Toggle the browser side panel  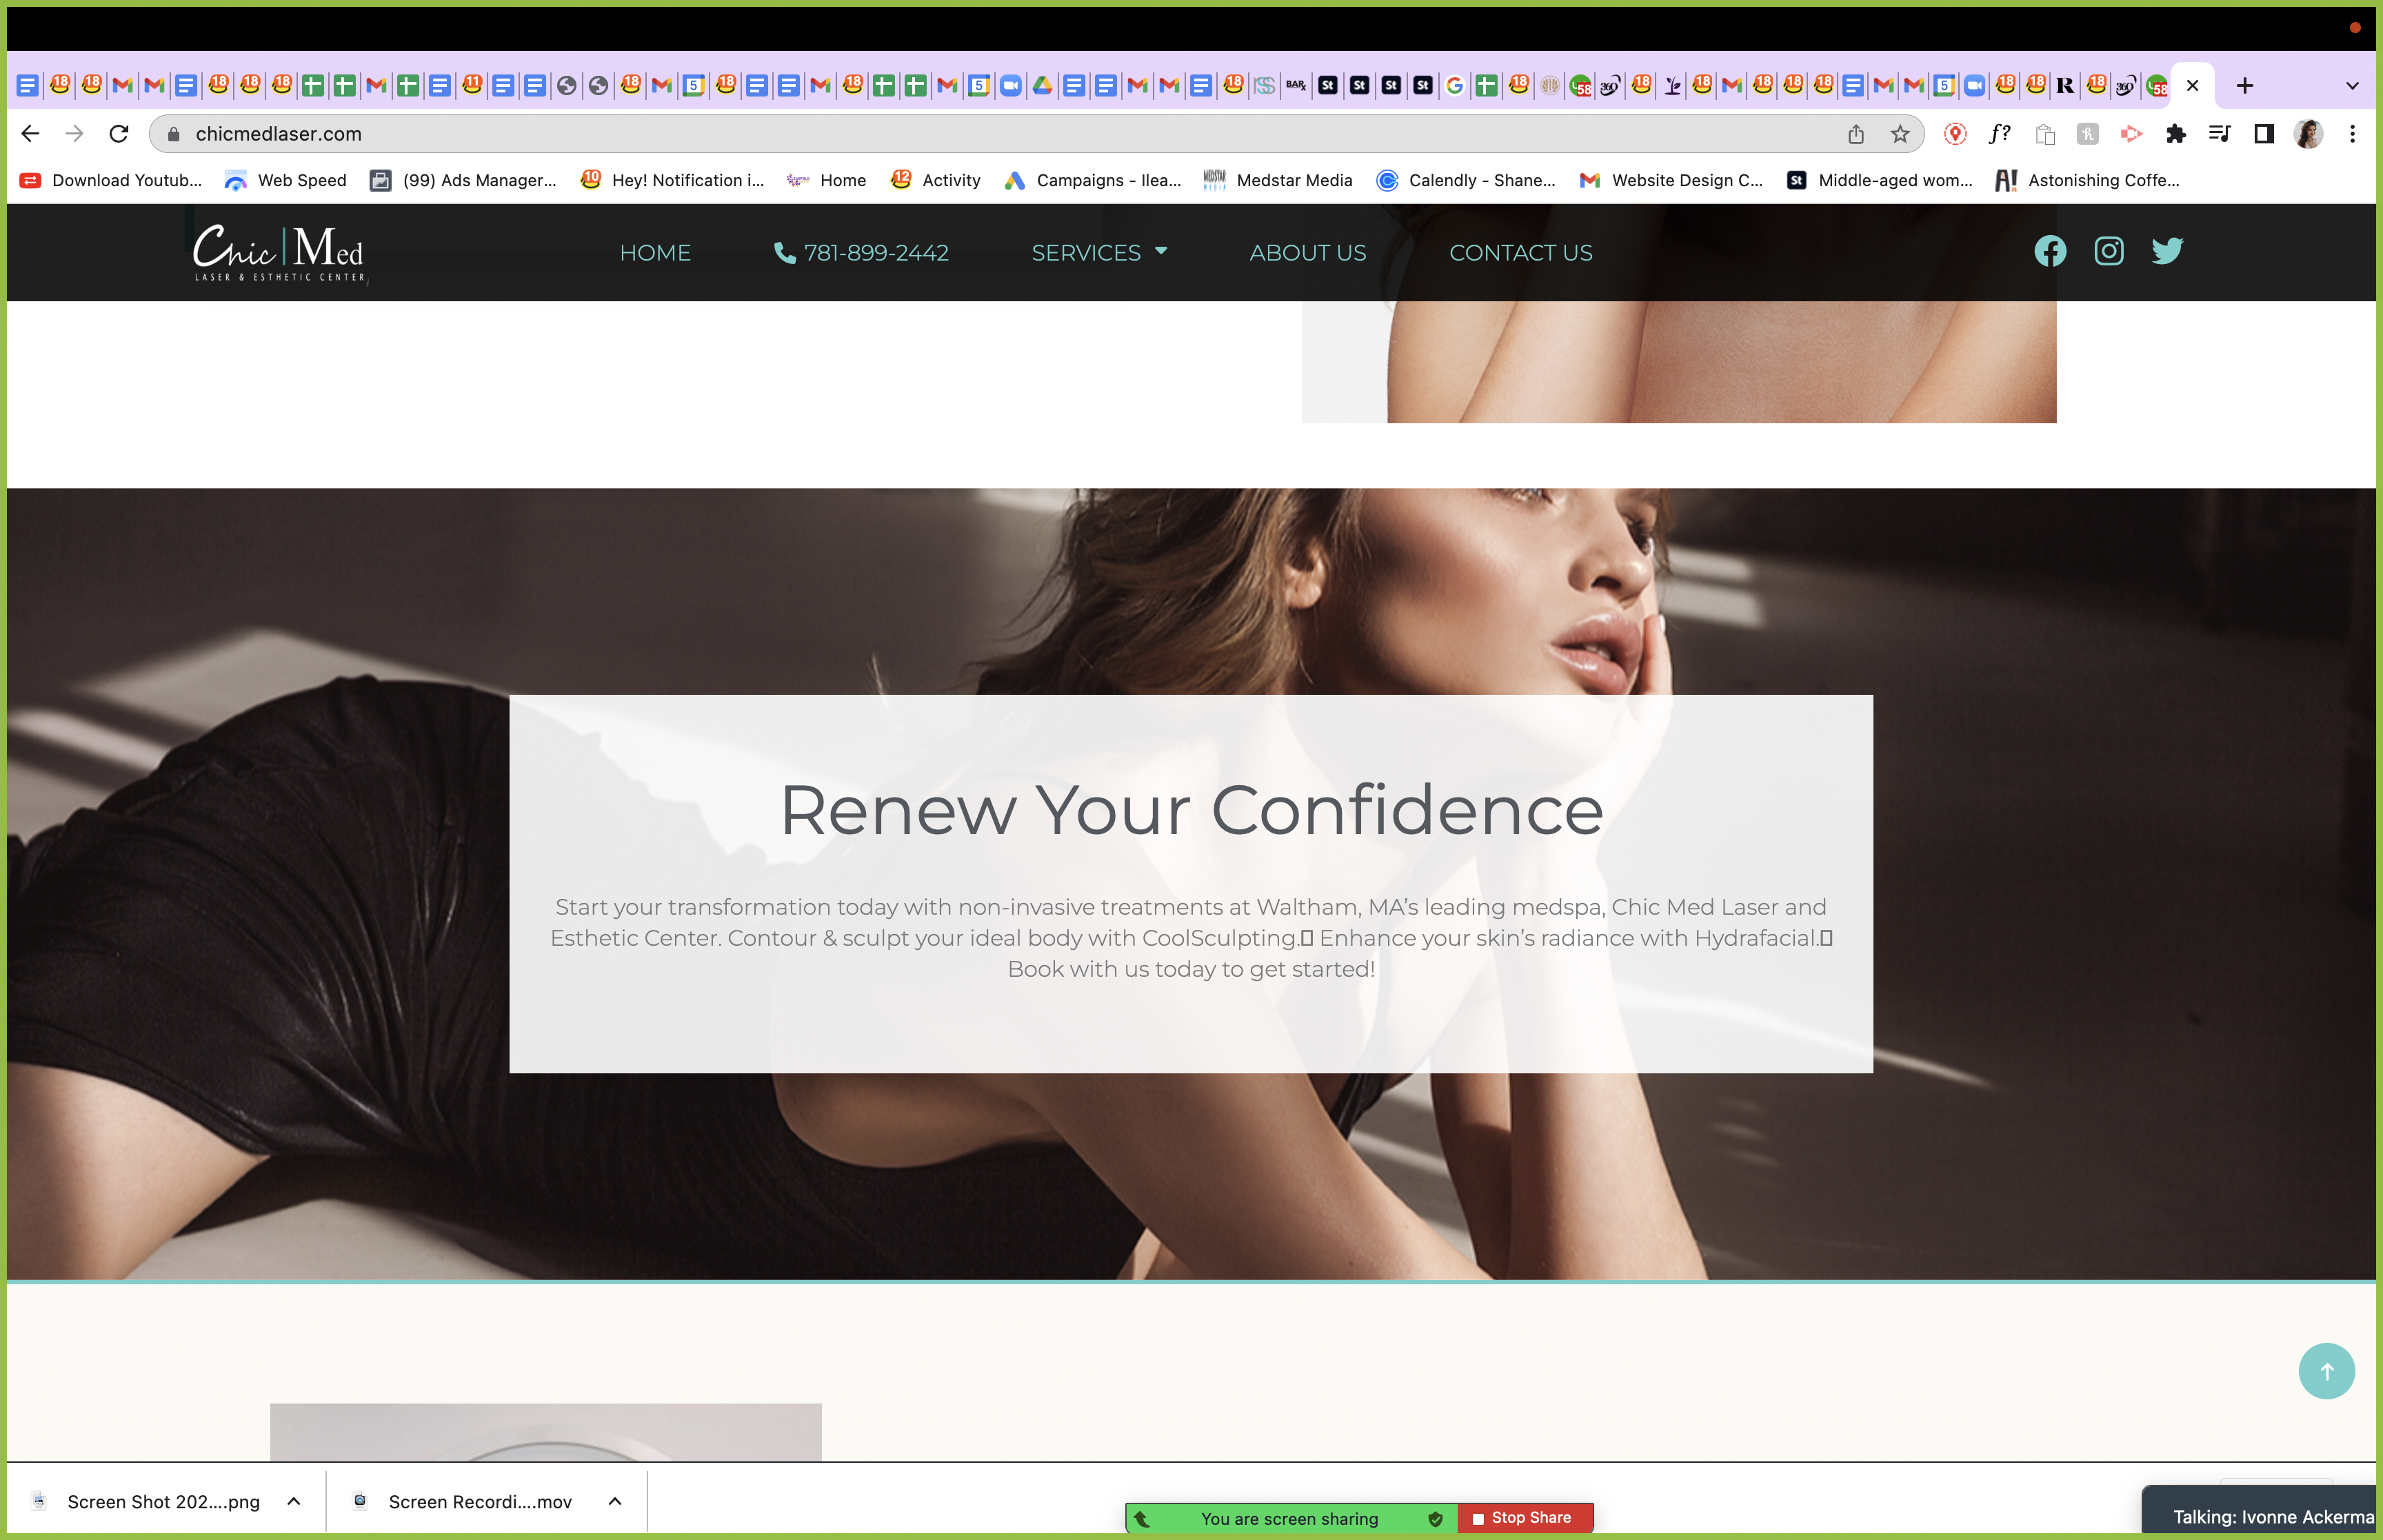(2264, 134)
